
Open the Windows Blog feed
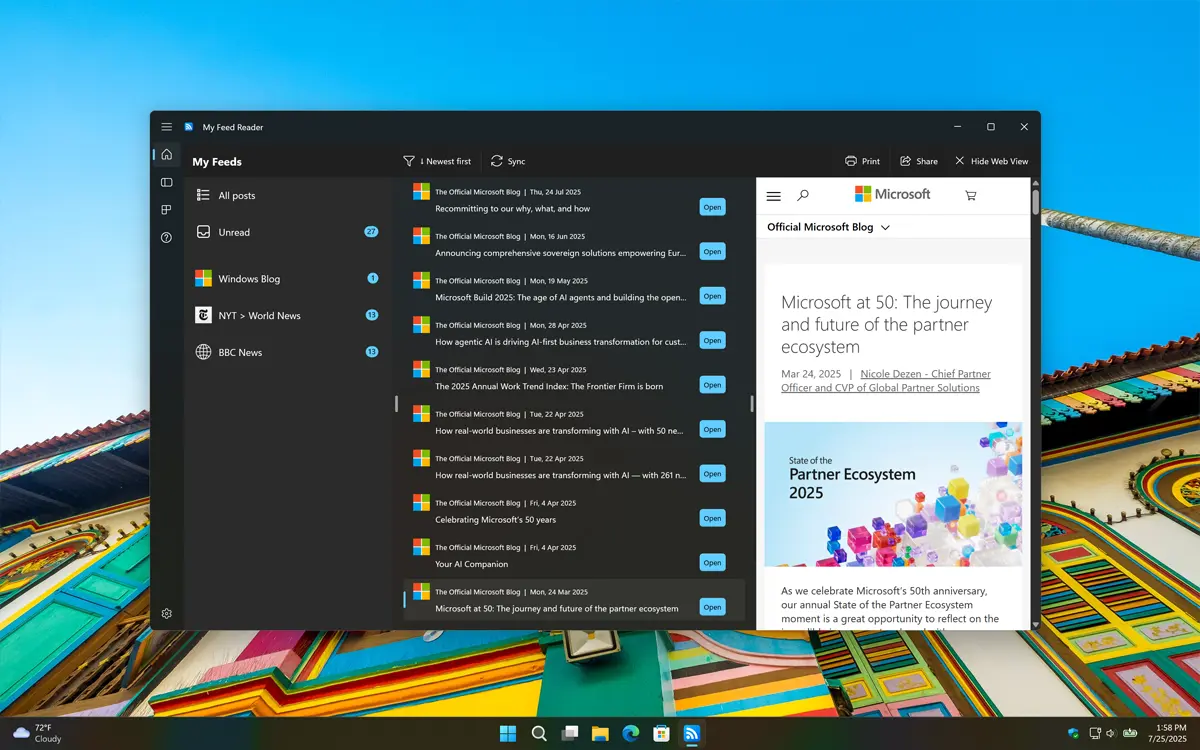(x=287, y=279)
